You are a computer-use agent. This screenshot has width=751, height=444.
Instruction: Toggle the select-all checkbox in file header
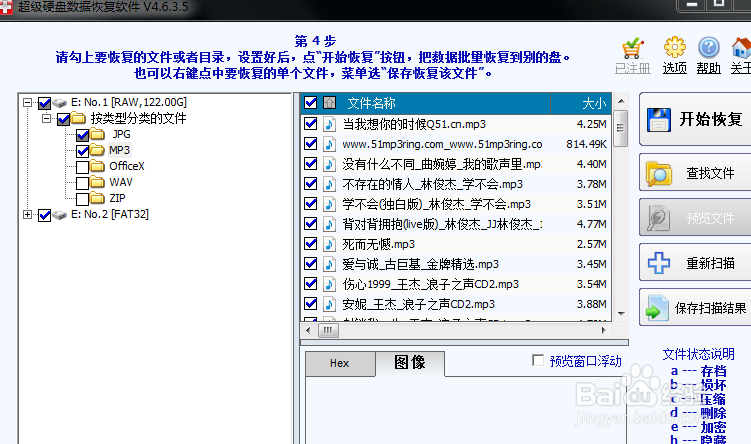(x=310, y=102)
